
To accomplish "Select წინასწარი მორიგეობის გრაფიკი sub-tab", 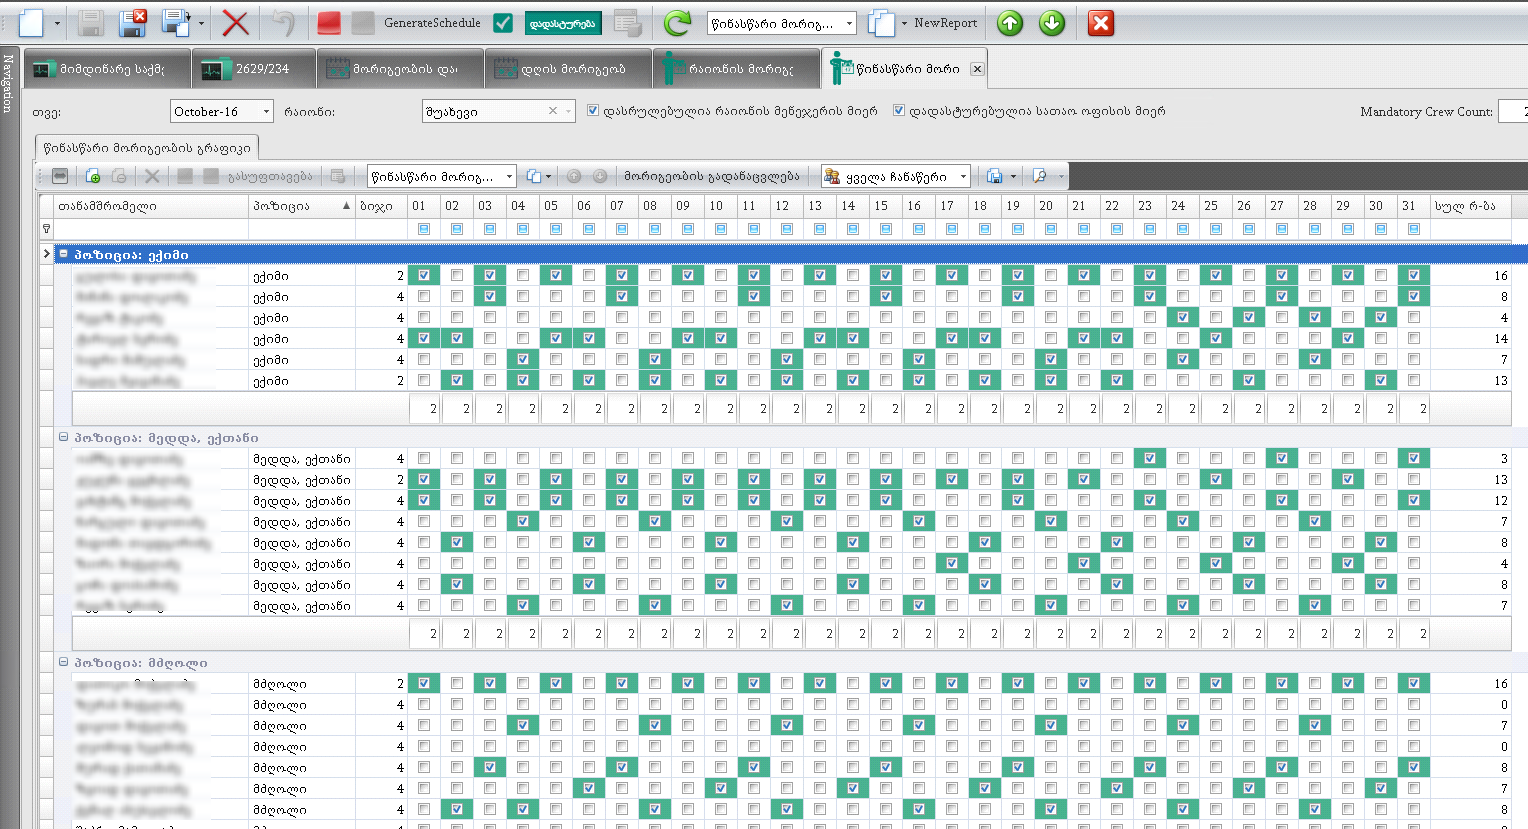I will (147, 147).
